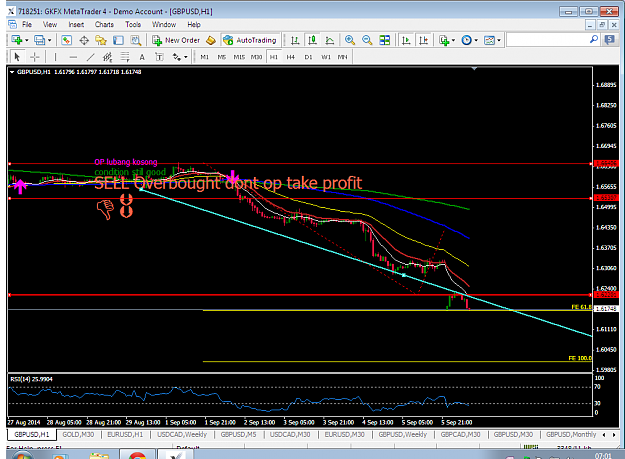Screen dimensions: 625x459
Task: Tile chart windows icon
Action: click(385, 40)
